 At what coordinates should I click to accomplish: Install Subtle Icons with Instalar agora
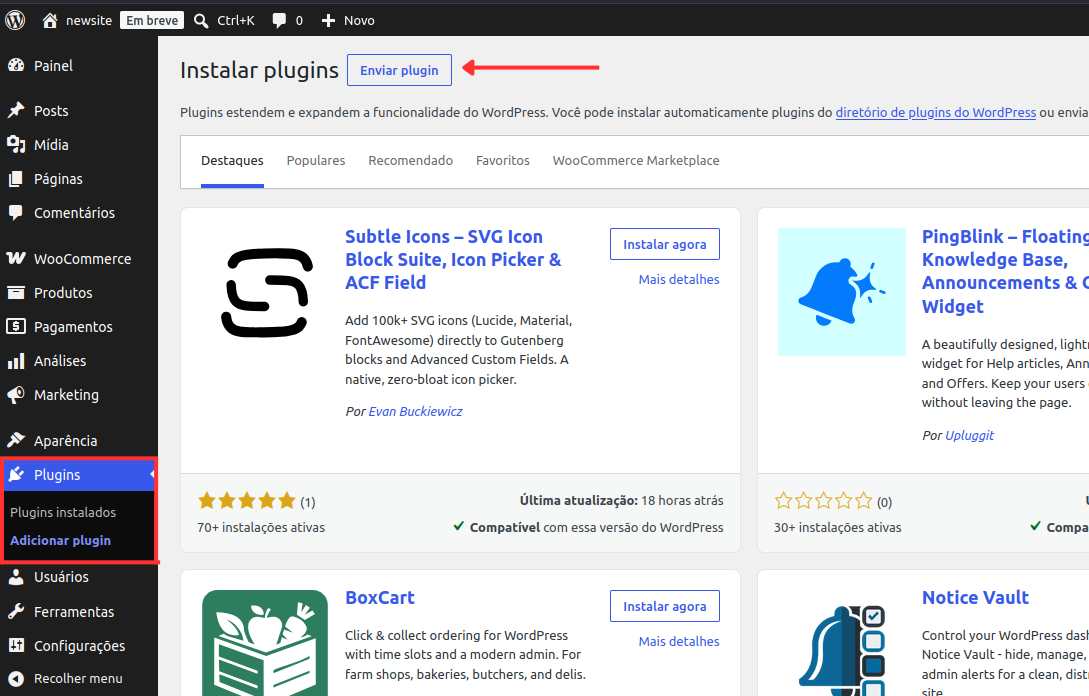665,244
